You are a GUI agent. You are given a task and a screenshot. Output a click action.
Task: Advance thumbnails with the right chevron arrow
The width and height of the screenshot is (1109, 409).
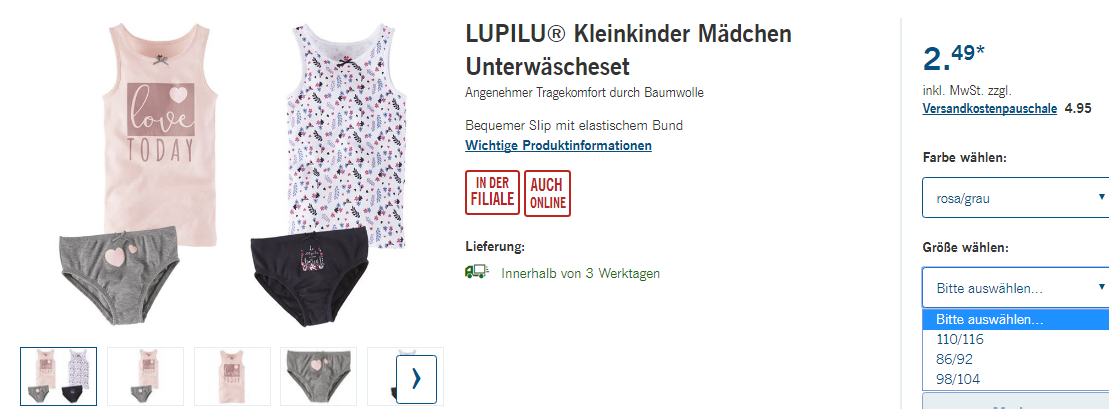click(x=416, y=379)
